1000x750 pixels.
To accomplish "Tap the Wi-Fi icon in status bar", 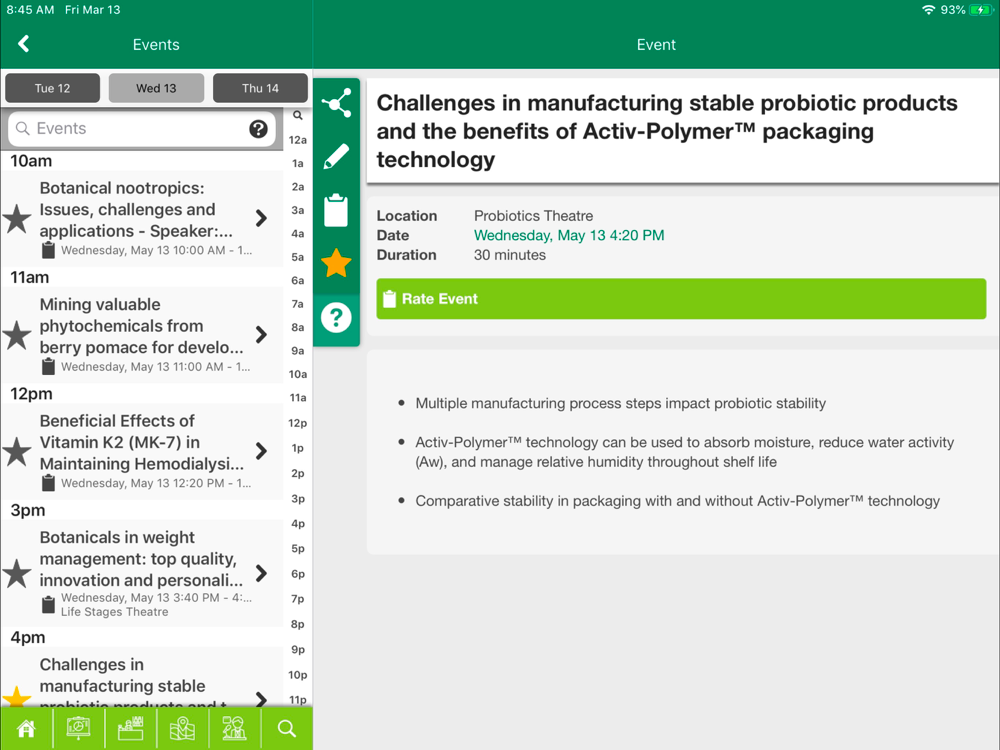I will pyautogui.click(x=929, y=10).
